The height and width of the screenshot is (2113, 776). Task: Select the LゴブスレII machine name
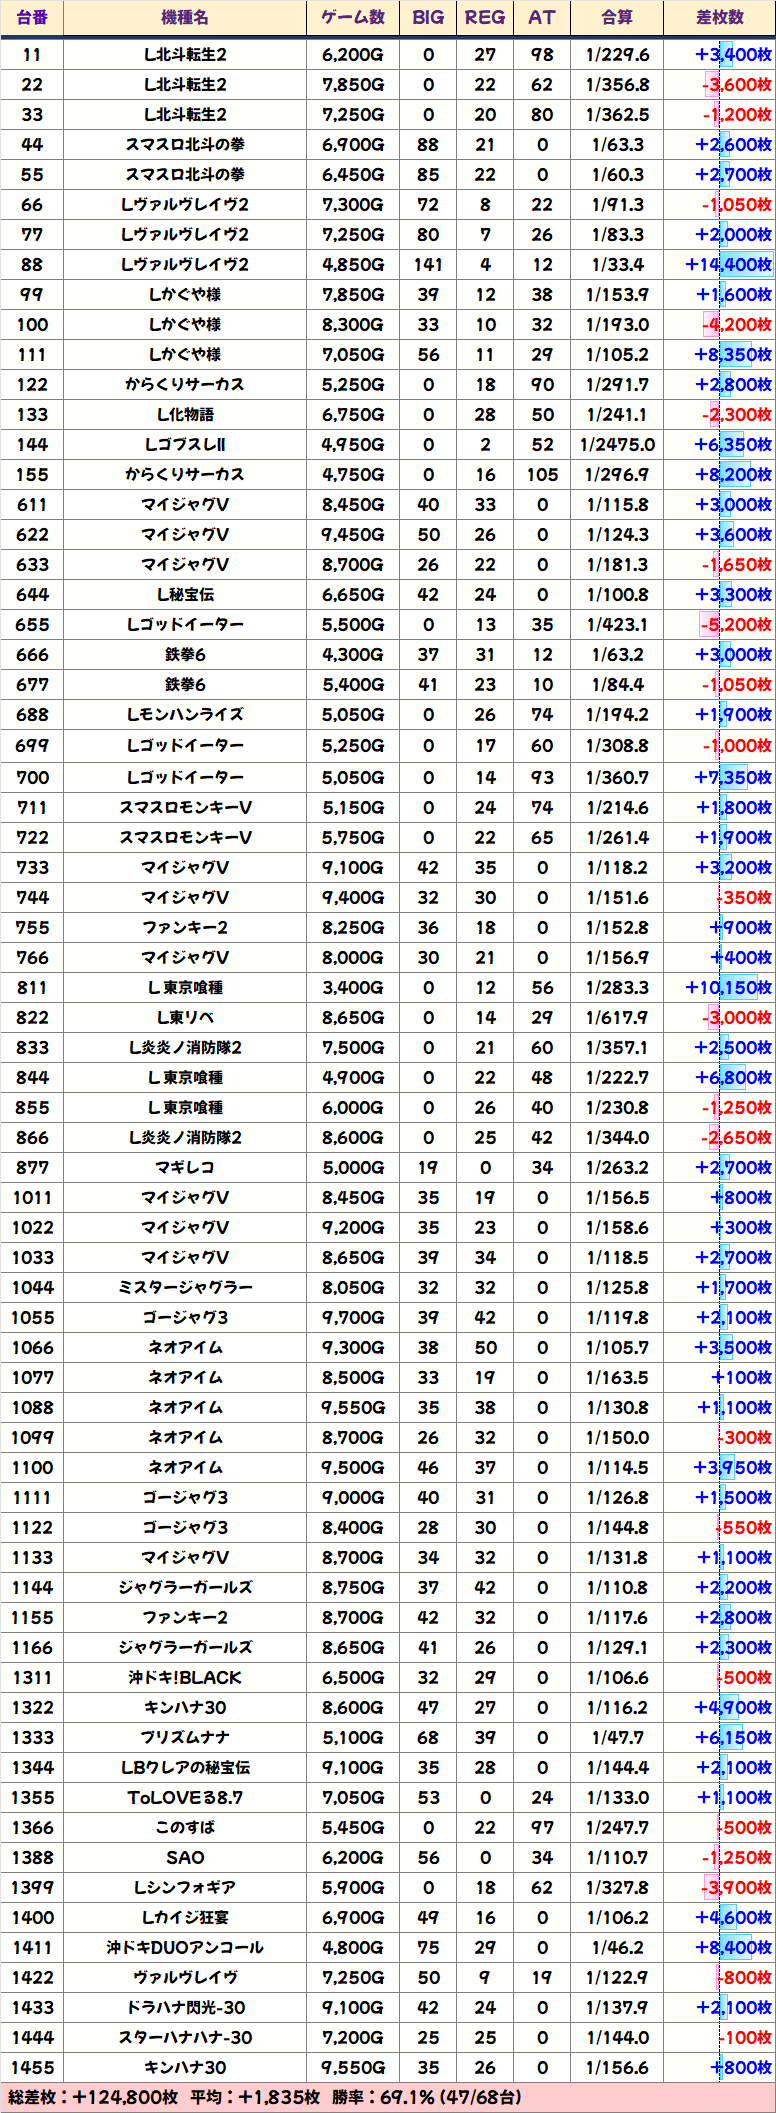point(185,445)
